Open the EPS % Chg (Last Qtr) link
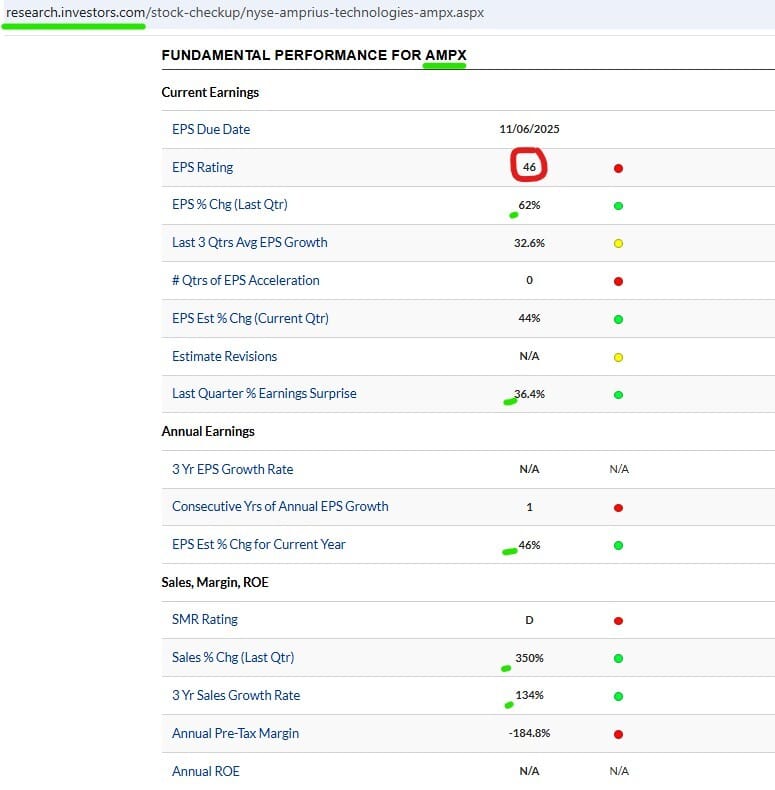The width and height of the screenshot is (775, 790). pos(230,205)
